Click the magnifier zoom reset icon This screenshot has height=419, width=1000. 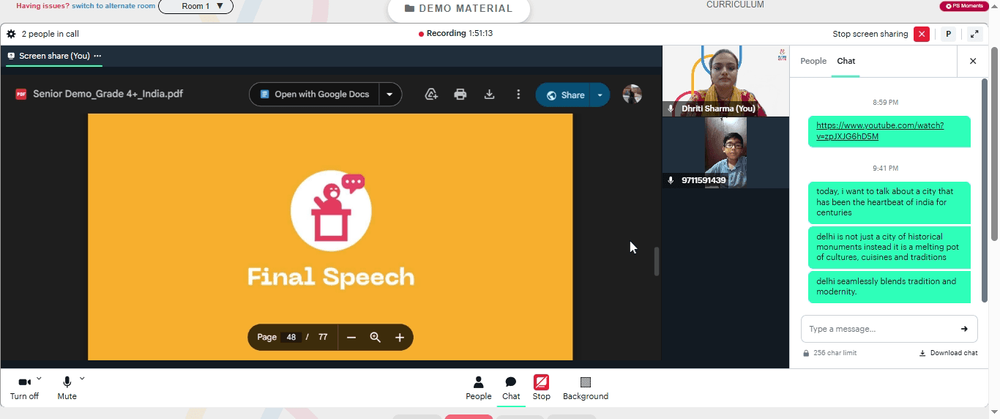[375, 337]
